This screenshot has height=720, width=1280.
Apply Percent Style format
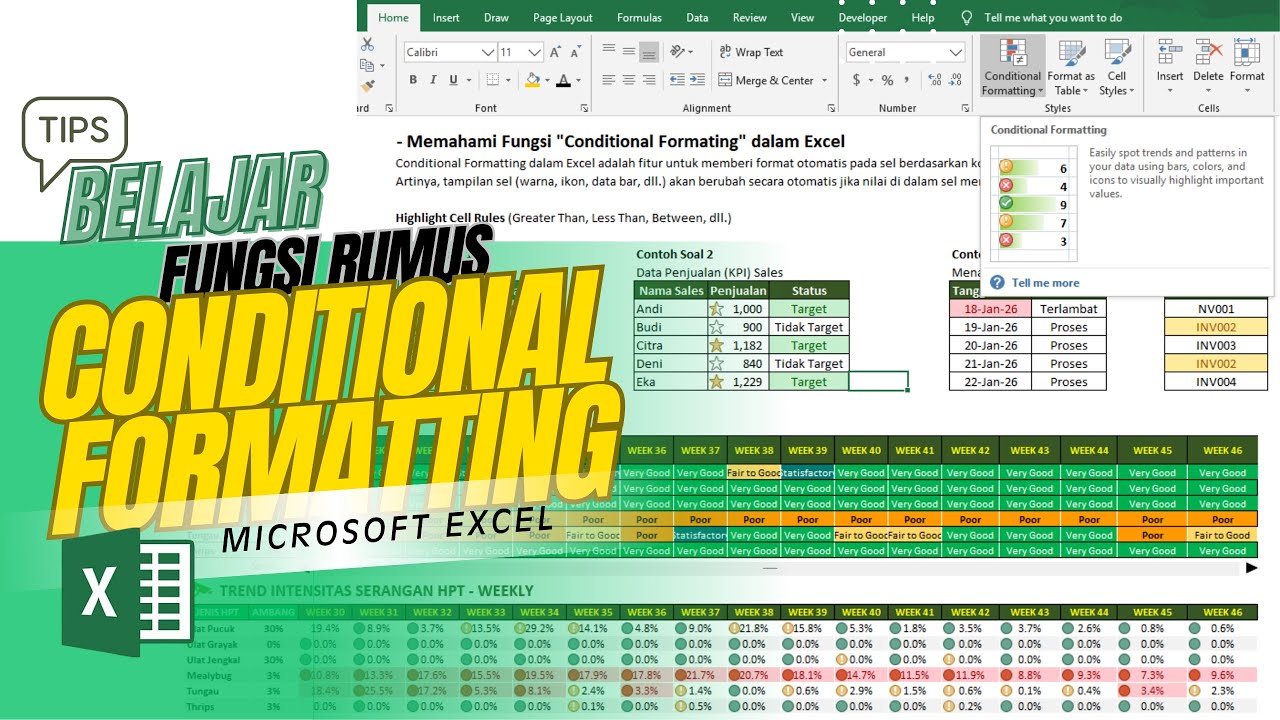[x=887, y=80]
